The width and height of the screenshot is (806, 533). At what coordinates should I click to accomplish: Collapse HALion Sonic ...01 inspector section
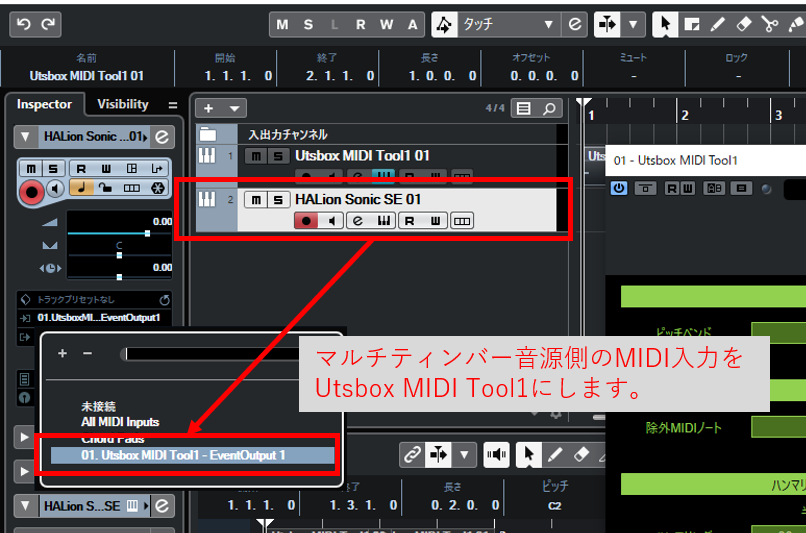pyautogui.click(x=25, y=137)
